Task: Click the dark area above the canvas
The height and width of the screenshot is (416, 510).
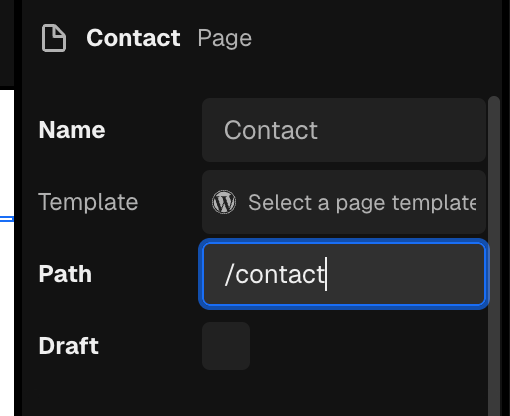Action: [x=7, y=43]
